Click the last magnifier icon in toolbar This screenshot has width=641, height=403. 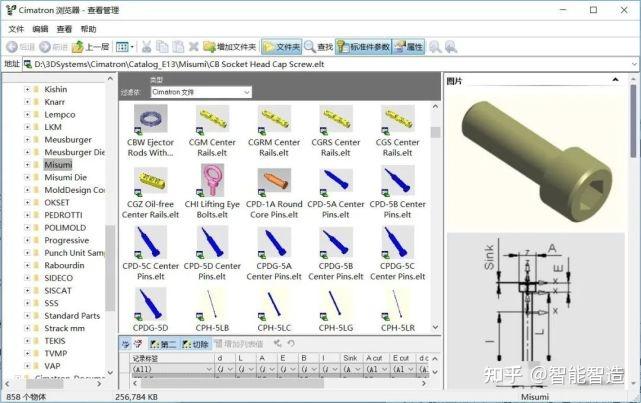(x=451, y=47)
